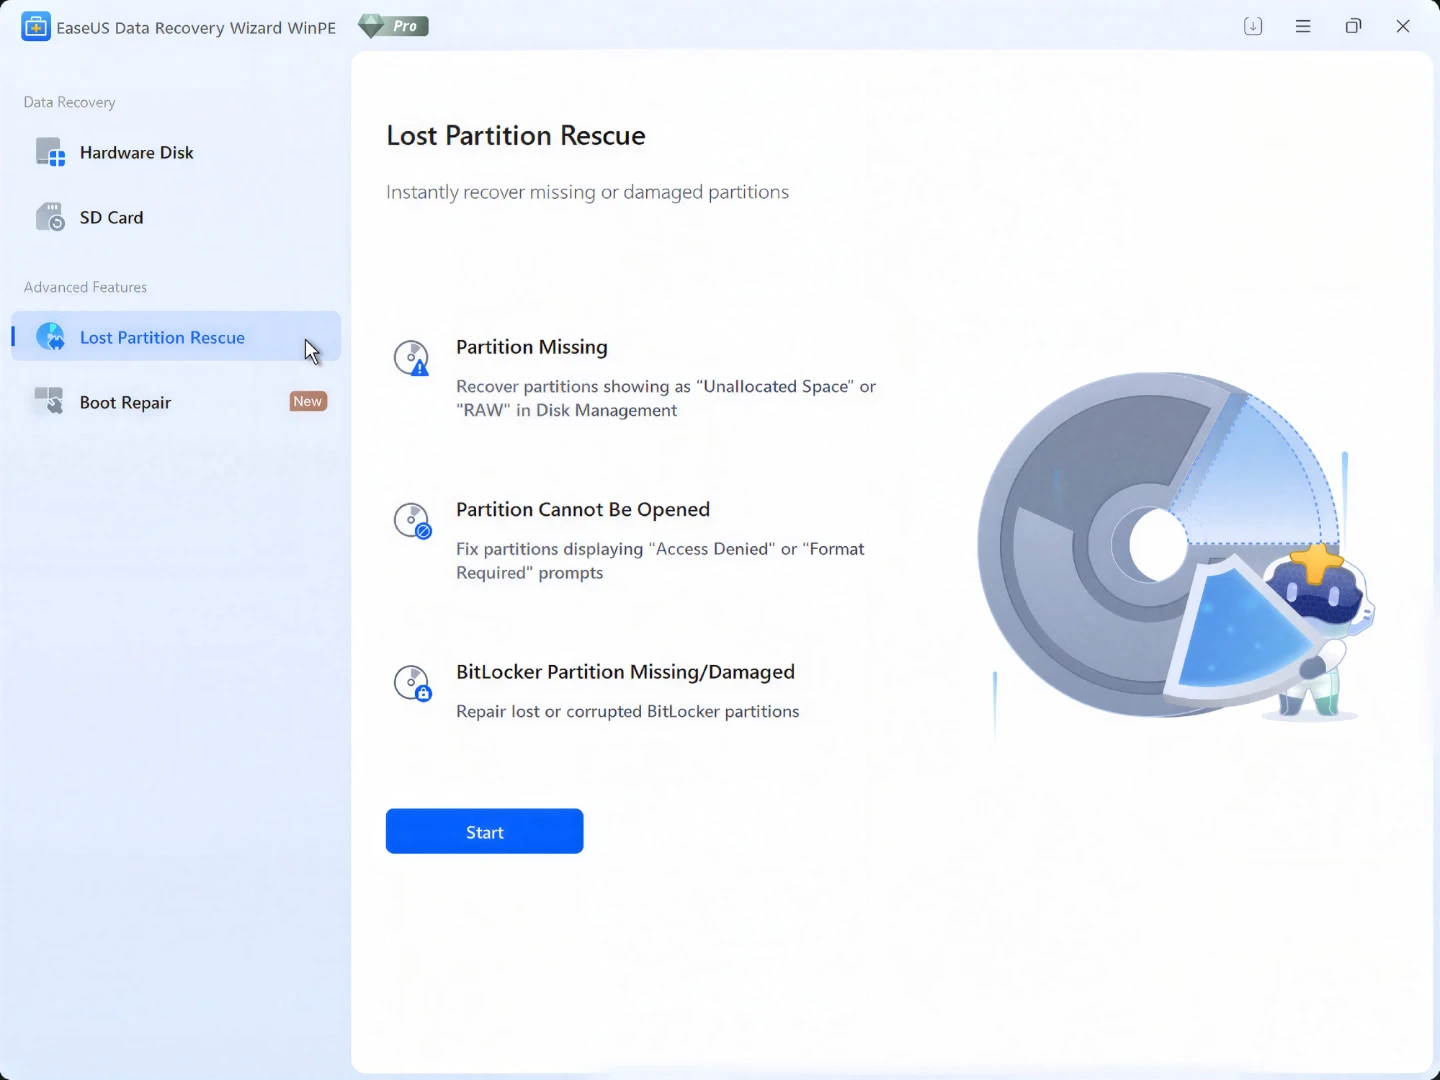The height and width of the screenshot is (1080, 1440).
Task: Start the lost partition scan
Action: coord(484,831)
